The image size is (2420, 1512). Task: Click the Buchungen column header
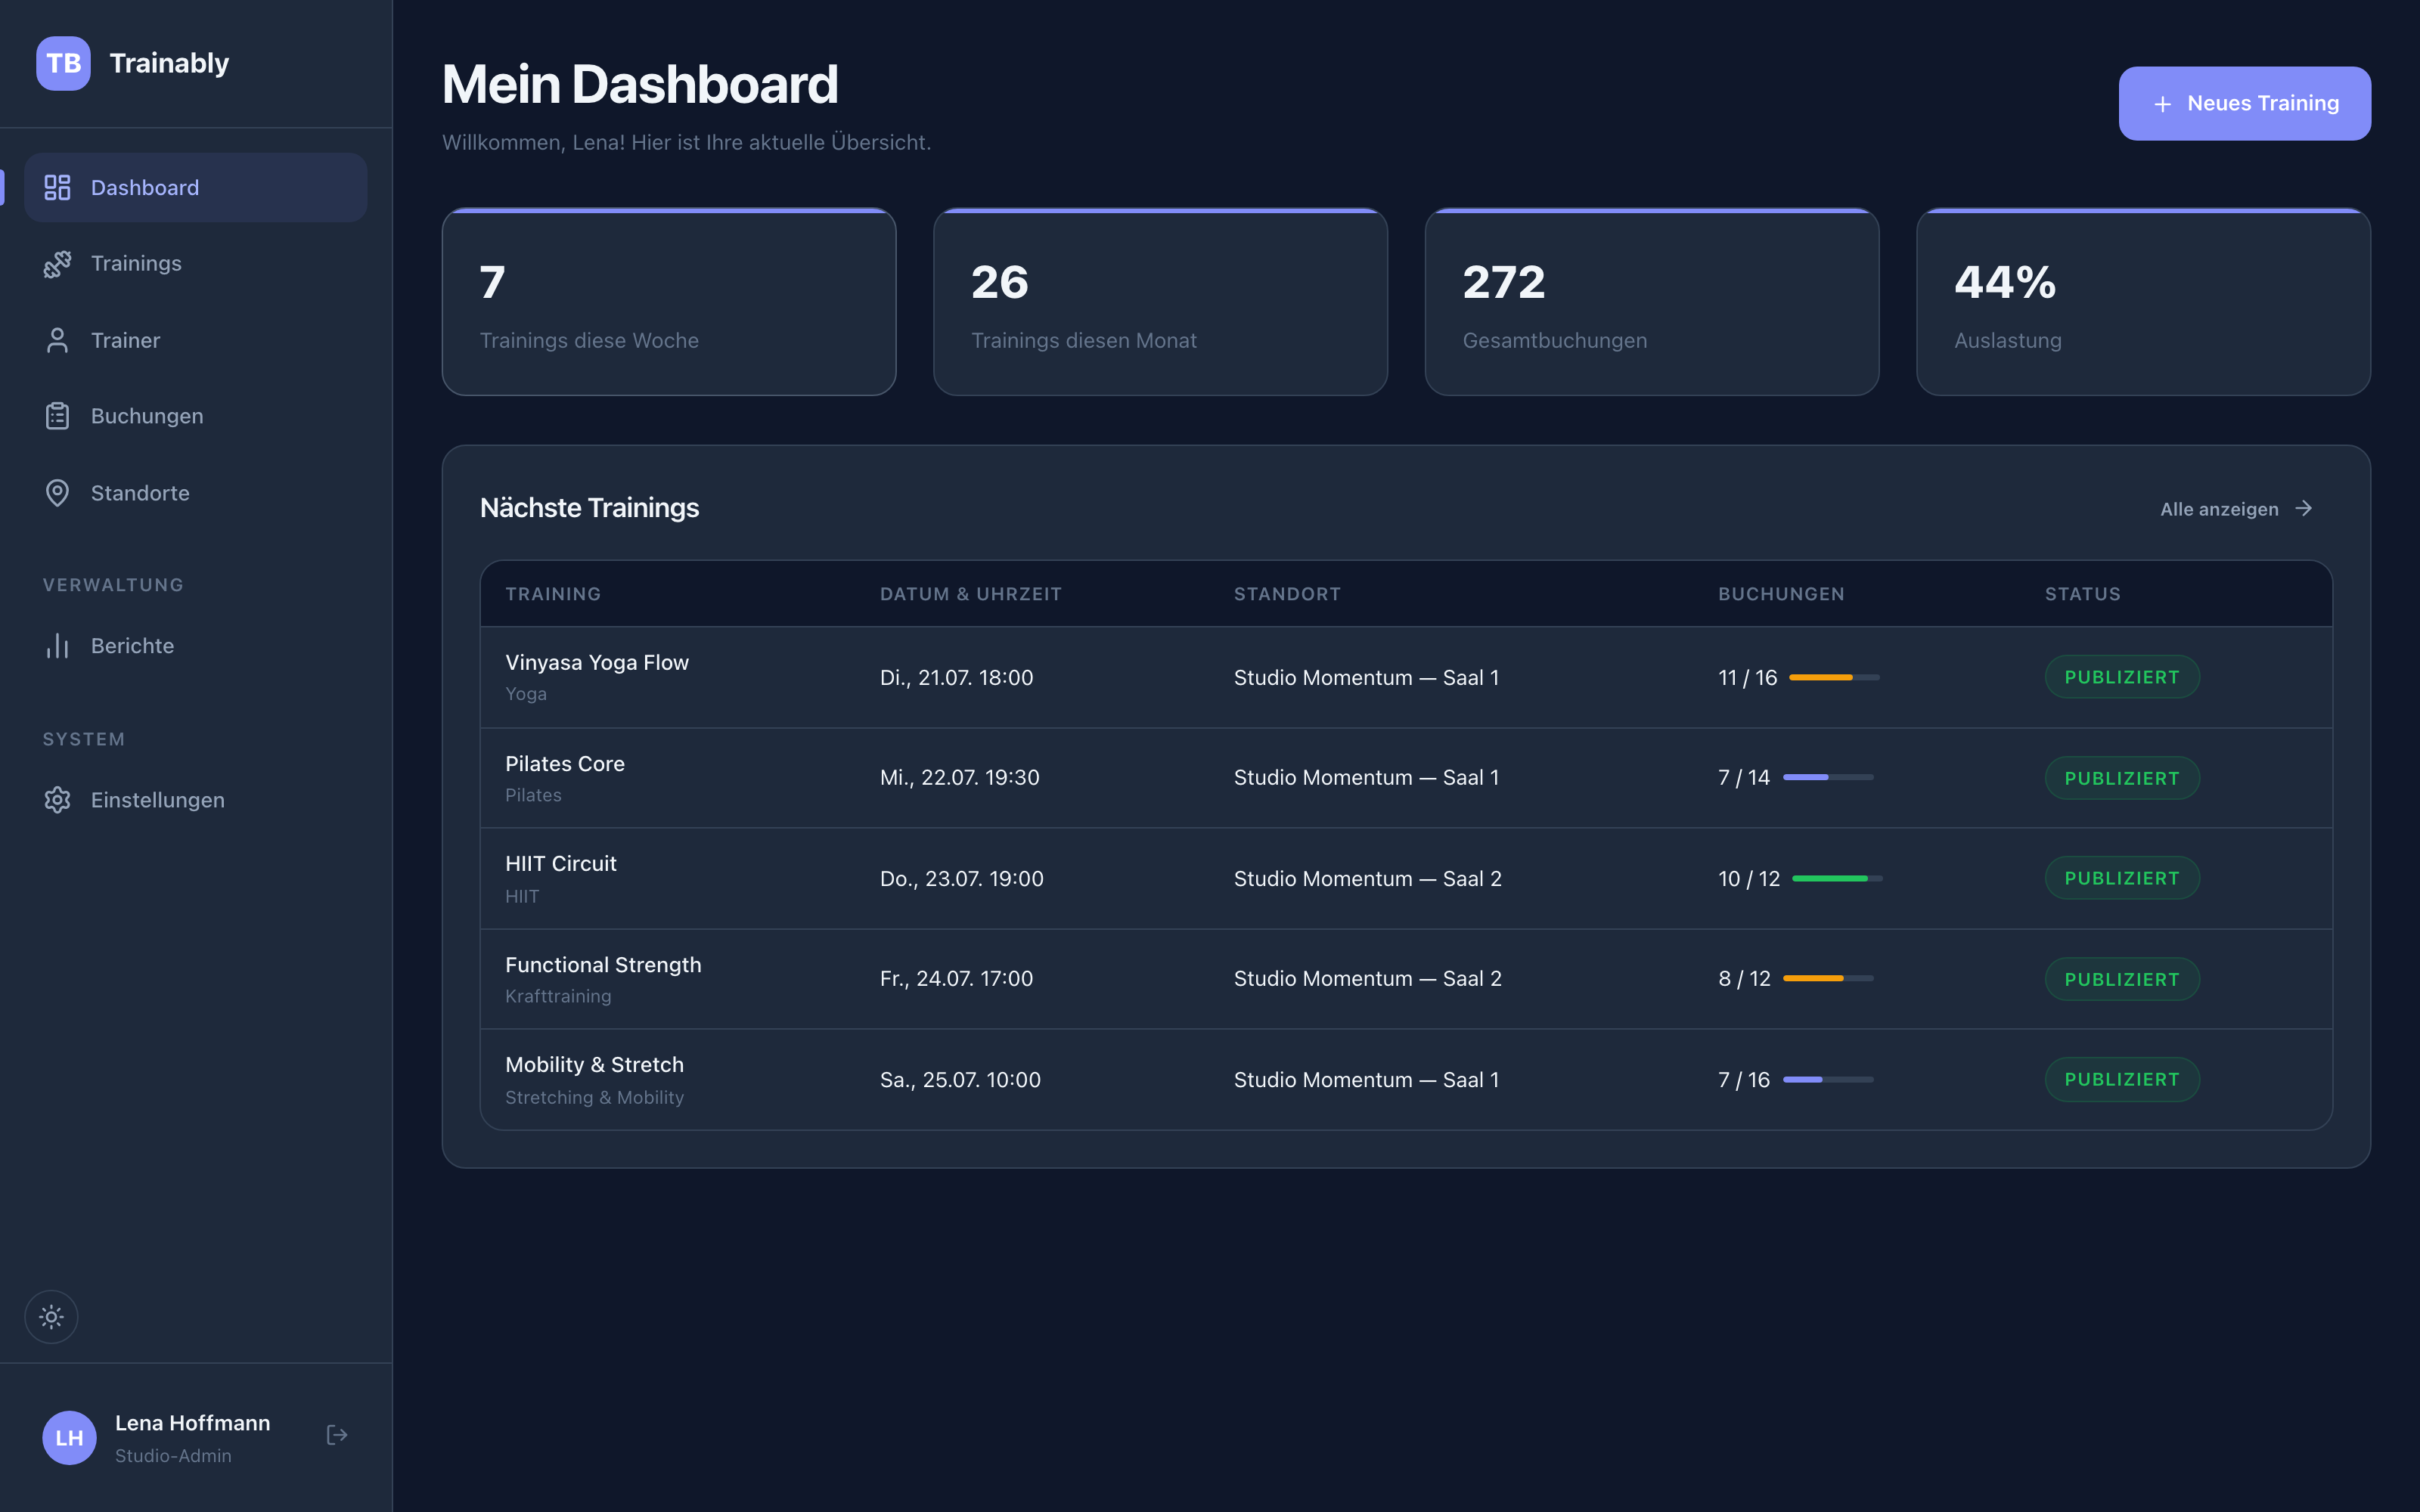[x=1781, y=594]
